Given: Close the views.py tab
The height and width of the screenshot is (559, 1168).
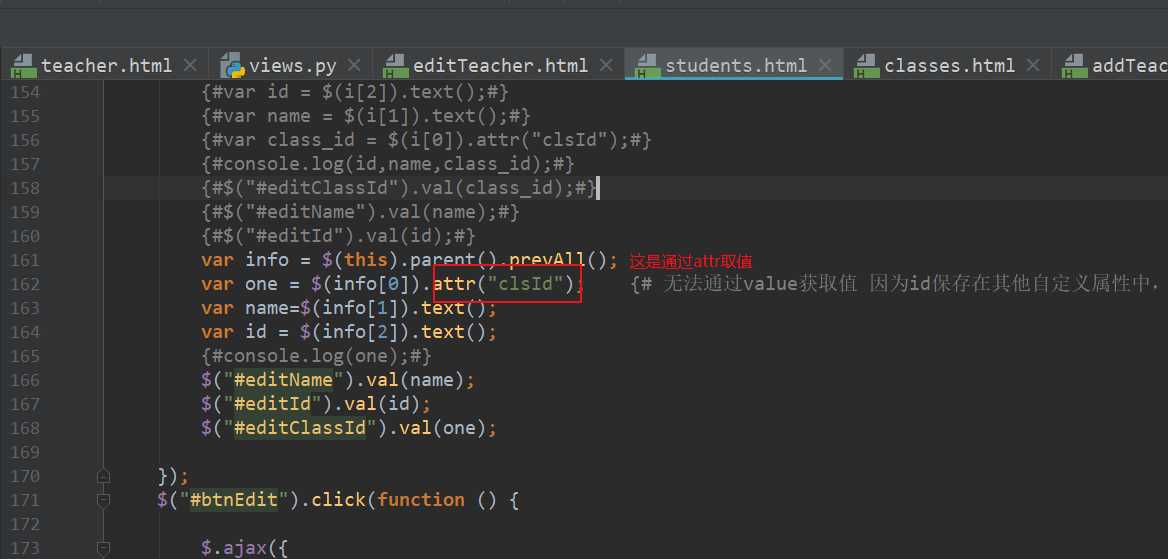Looking at the screenshot, I should [x=355, y=66].
